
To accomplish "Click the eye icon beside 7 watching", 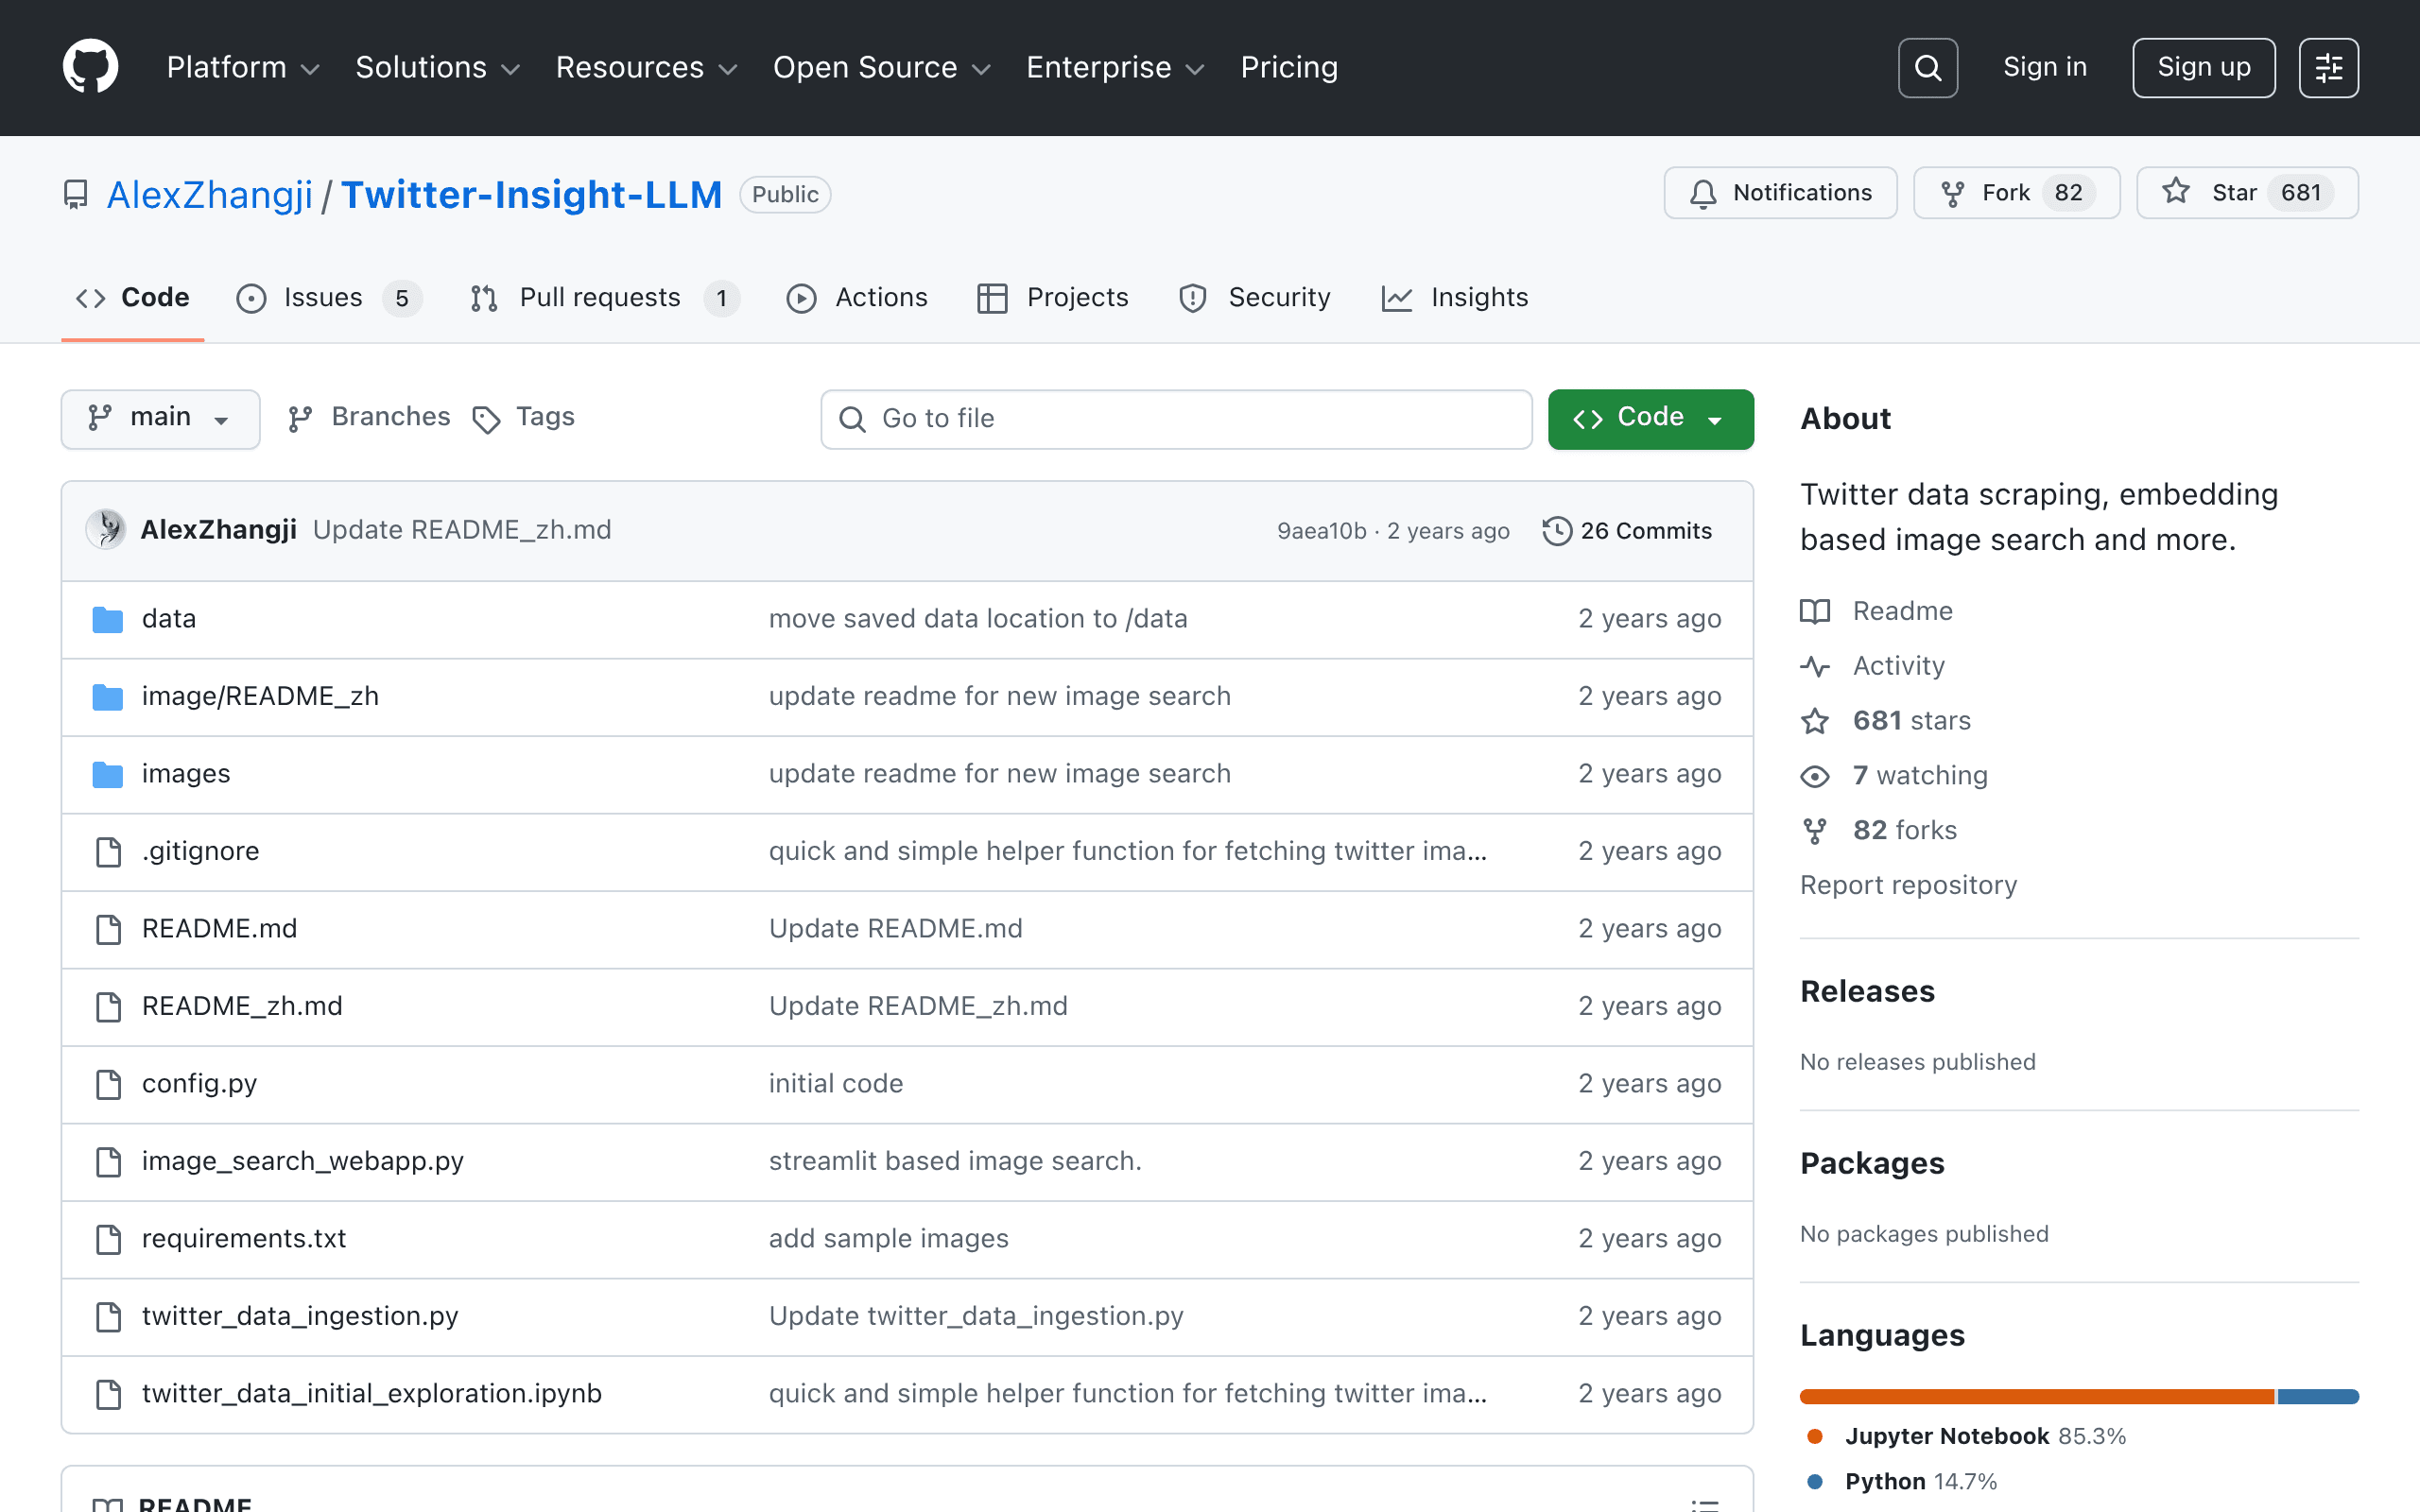I will pyautogui.click(x=1815, y=776).
